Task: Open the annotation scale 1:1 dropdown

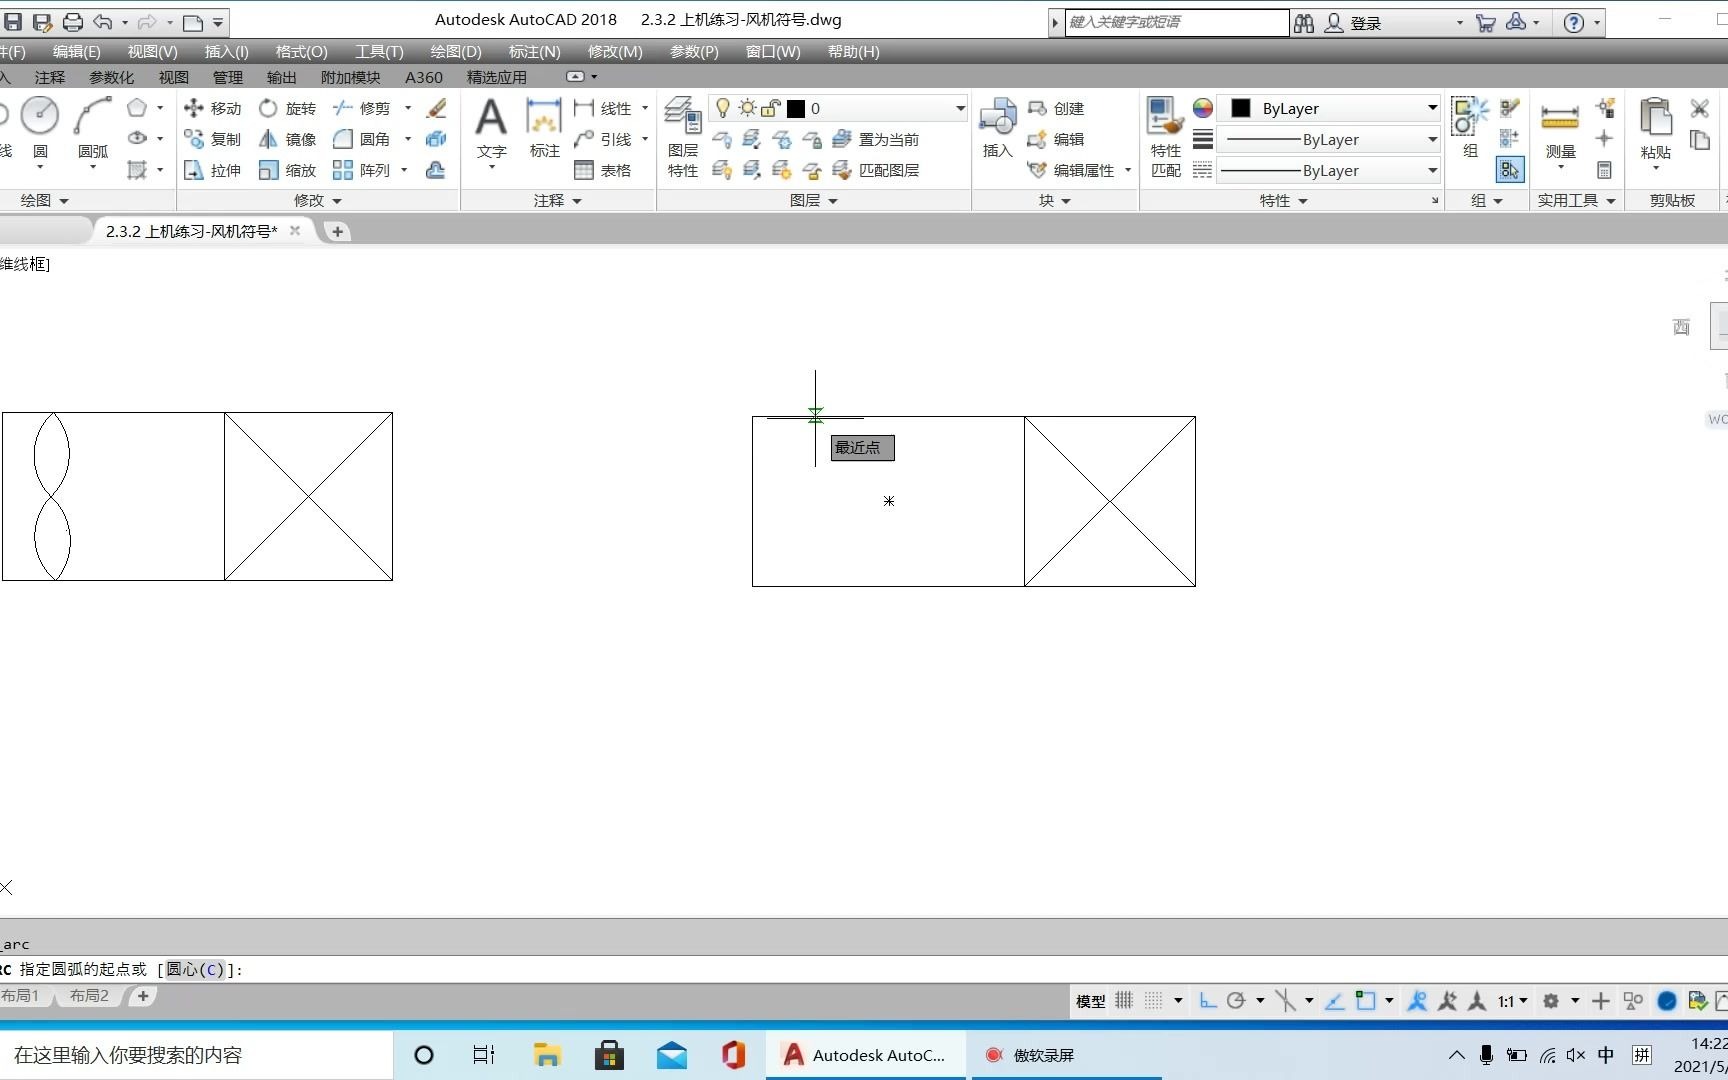Action: tap(1512, 1001)
